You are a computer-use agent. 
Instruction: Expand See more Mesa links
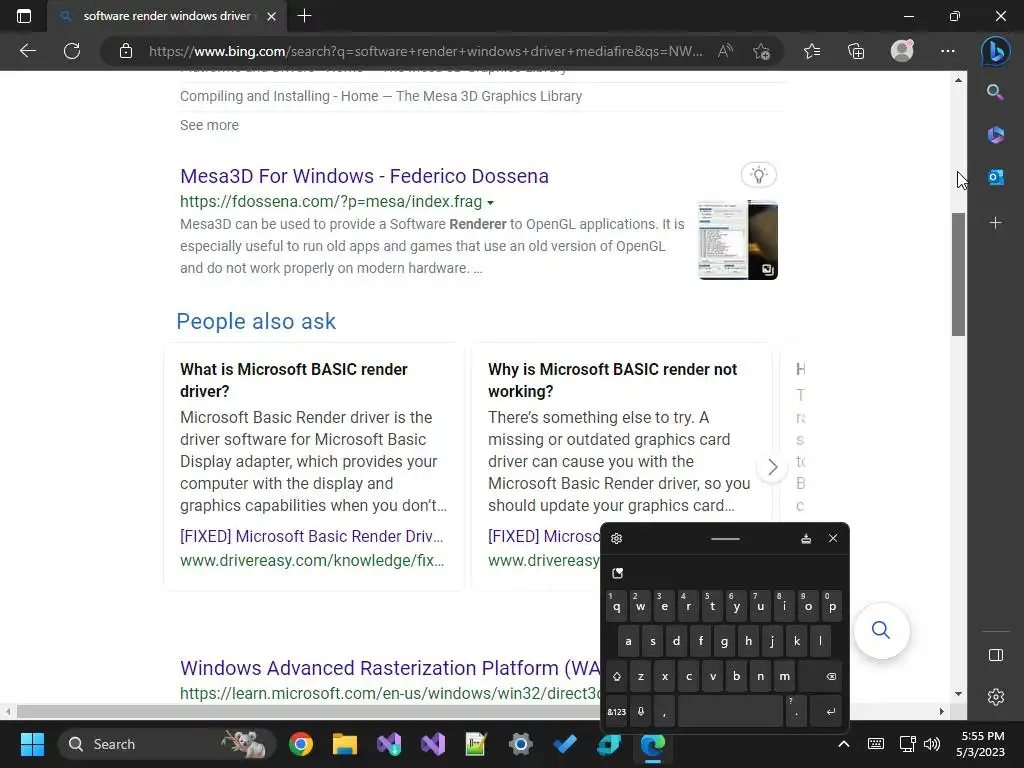[209, 125]
